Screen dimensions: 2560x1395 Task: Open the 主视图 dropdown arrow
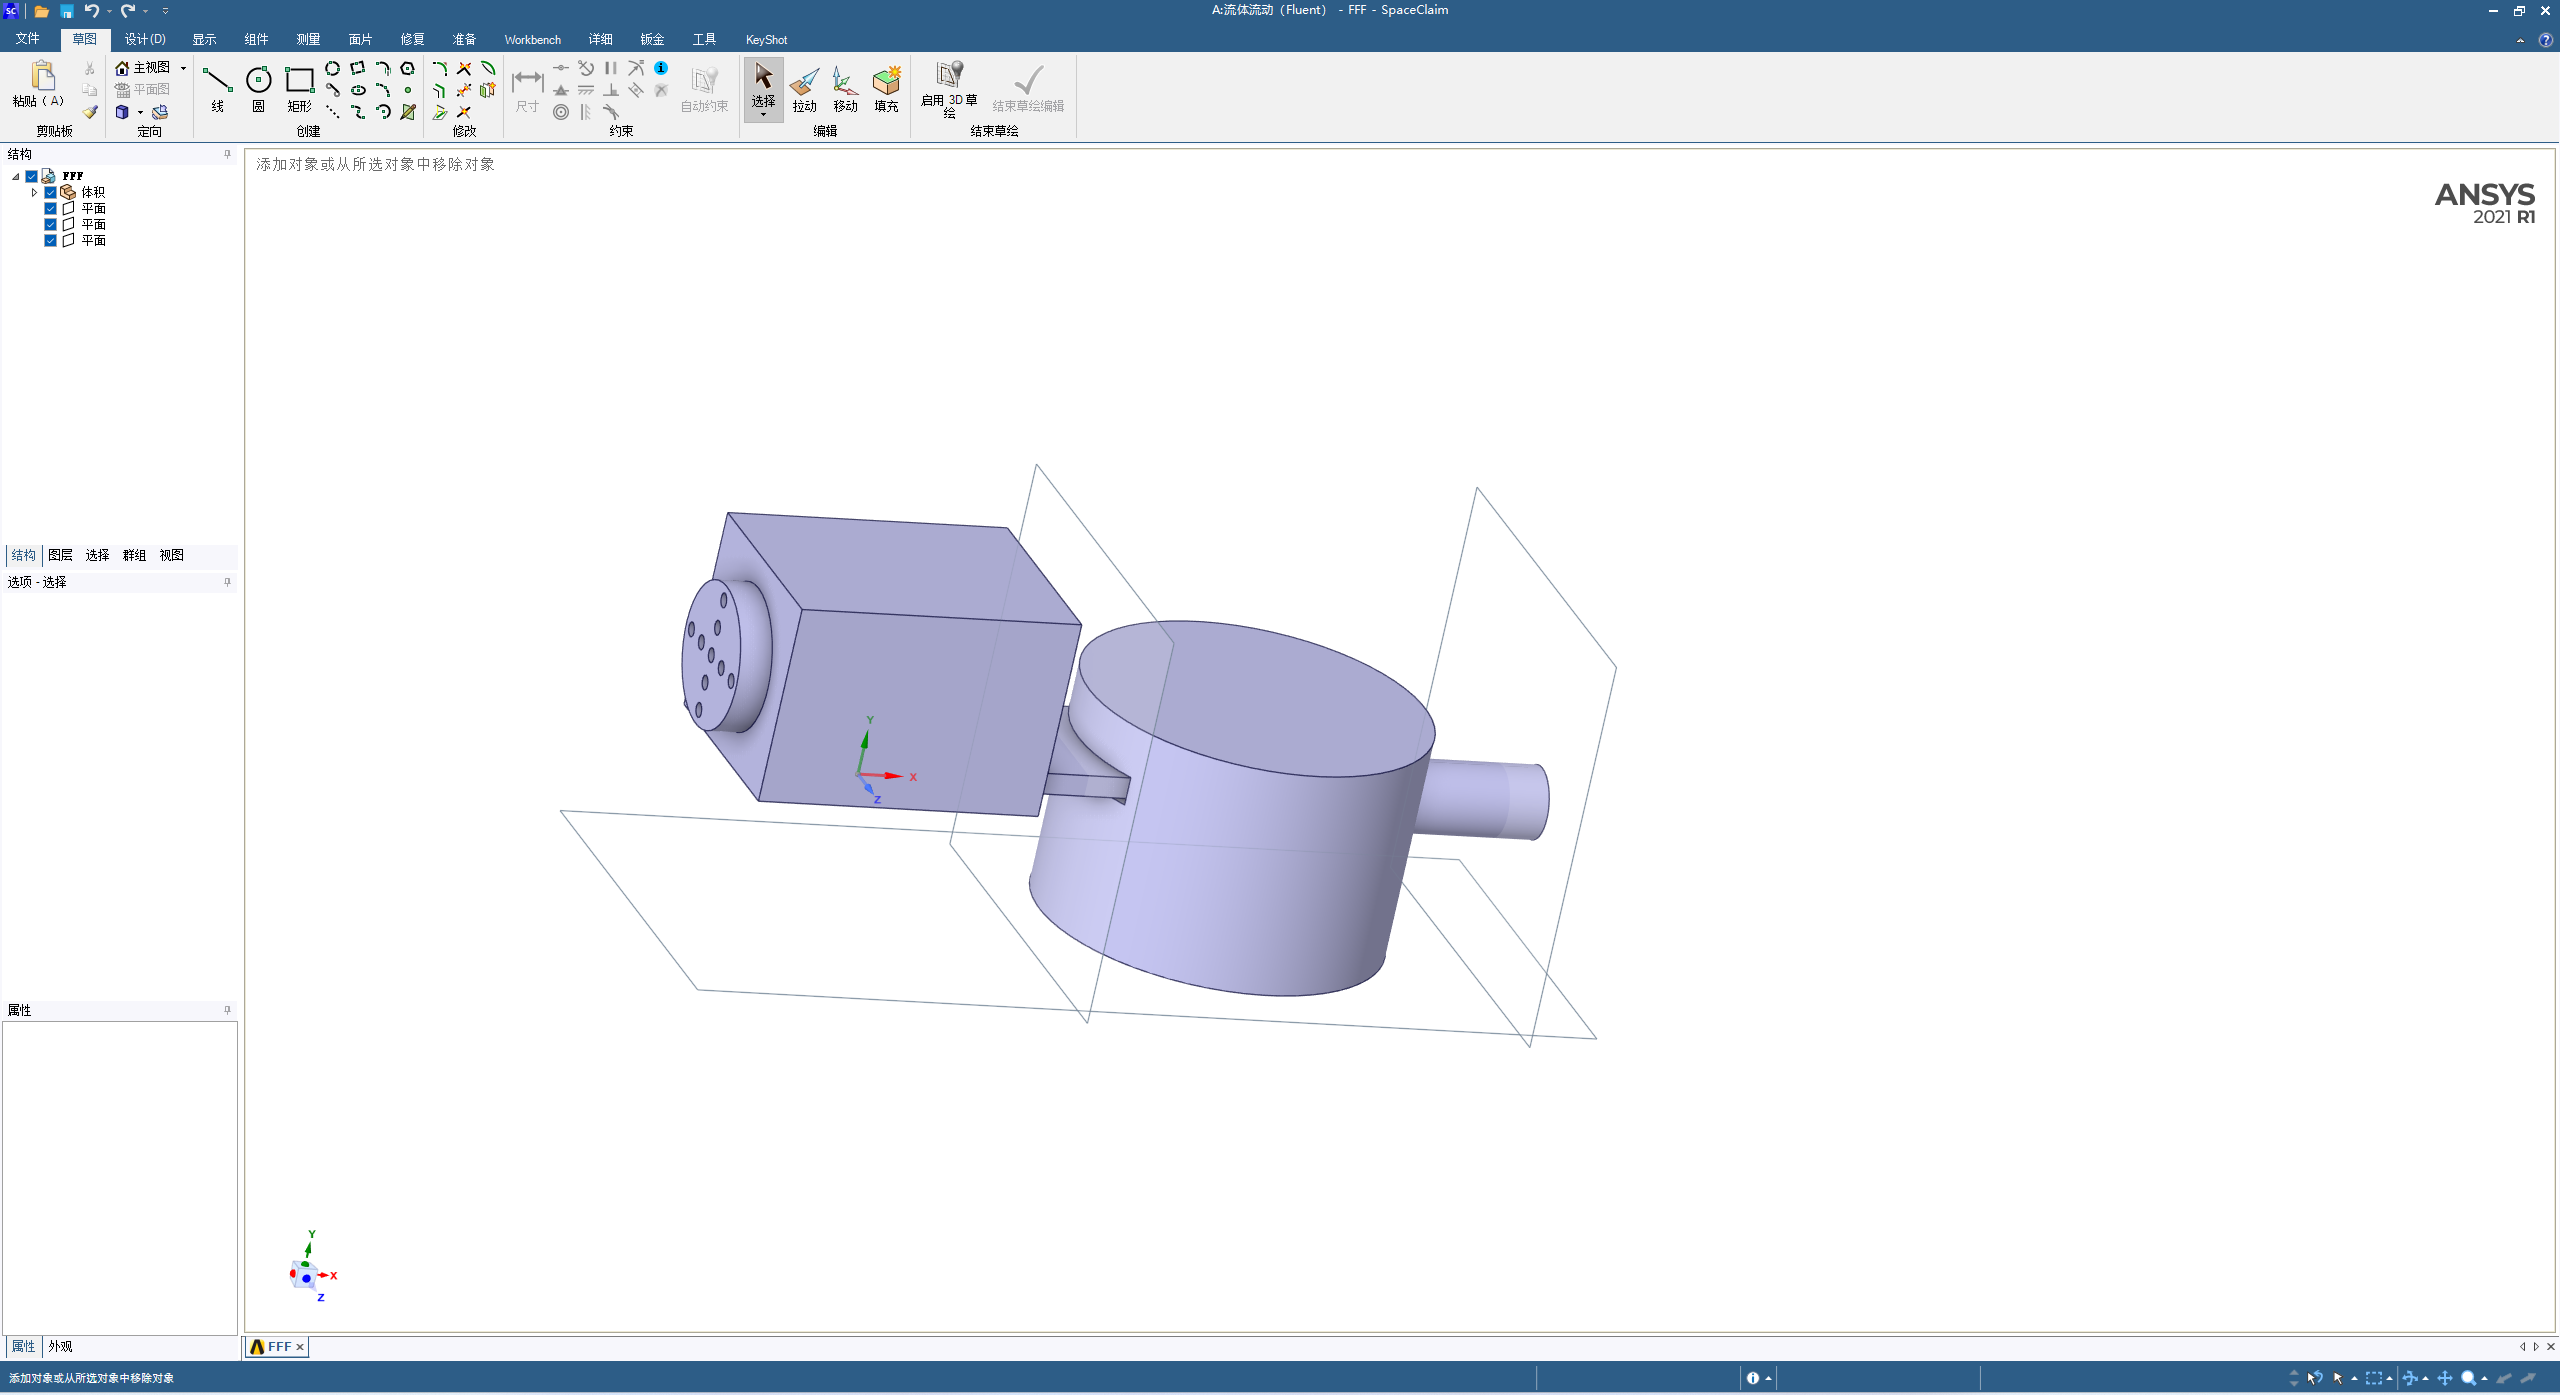[183, 68]
